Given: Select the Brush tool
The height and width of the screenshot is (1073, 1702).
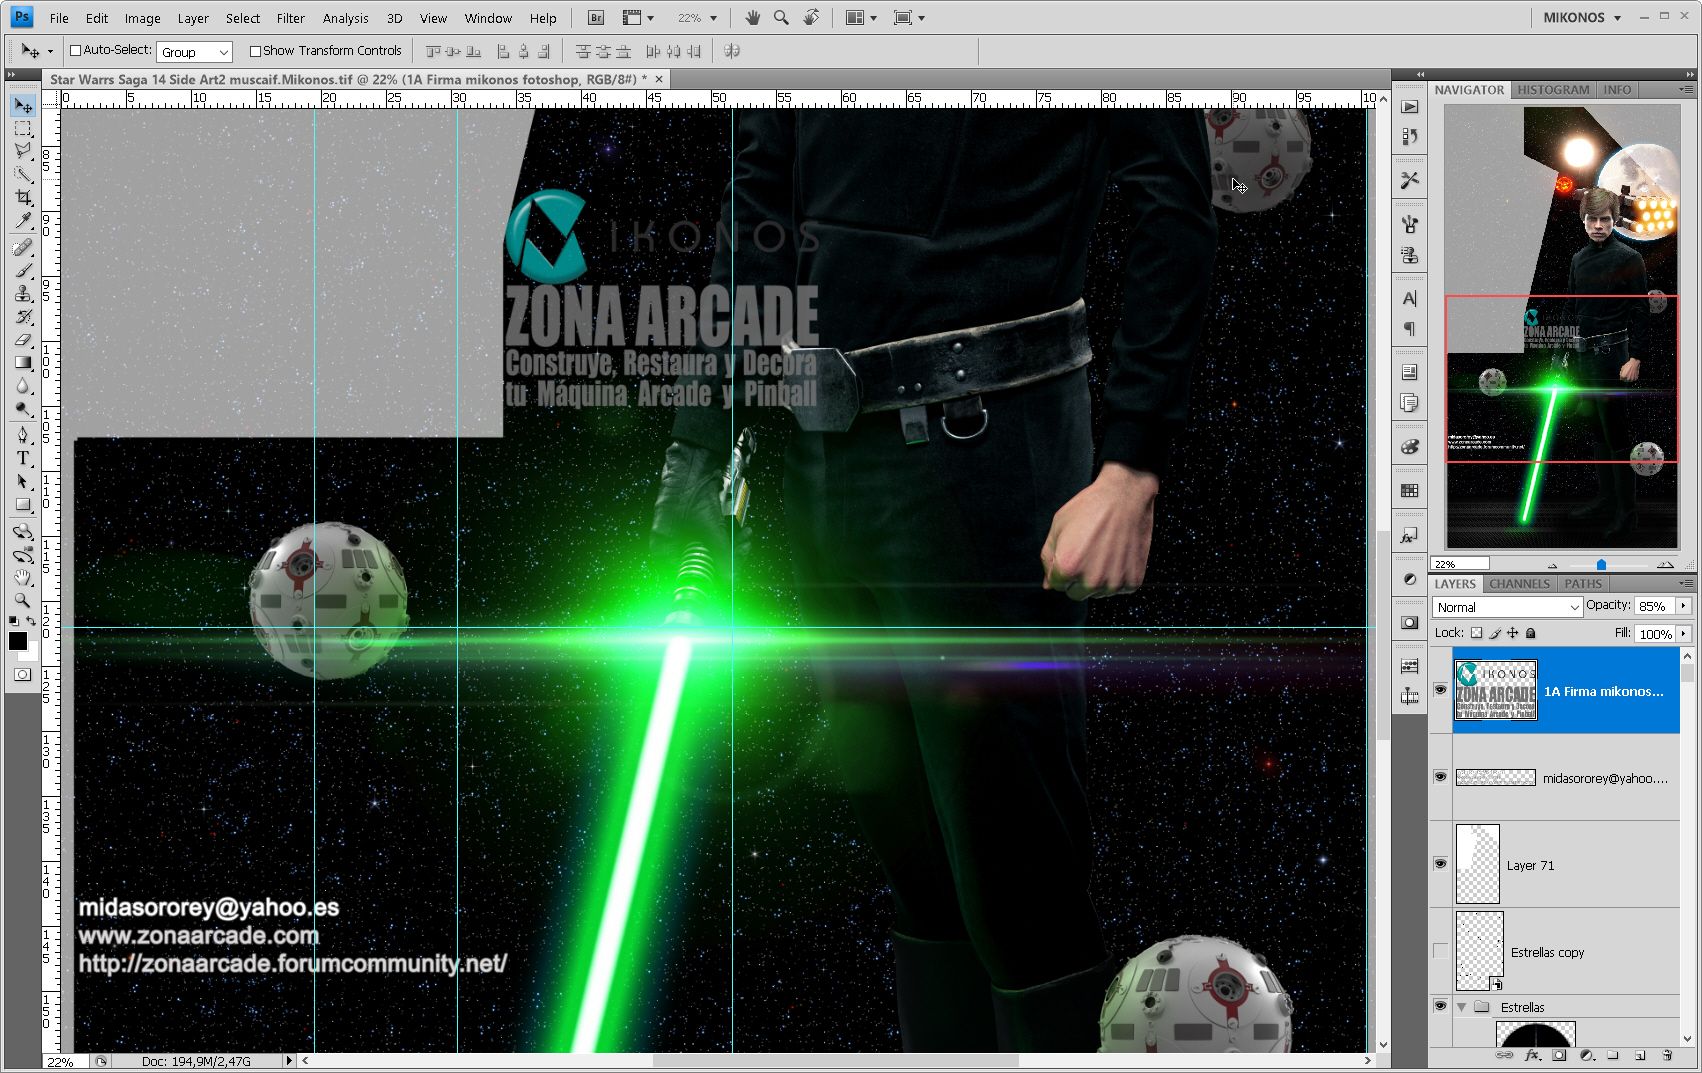Looking at the screenshot, I should (23, 271).
